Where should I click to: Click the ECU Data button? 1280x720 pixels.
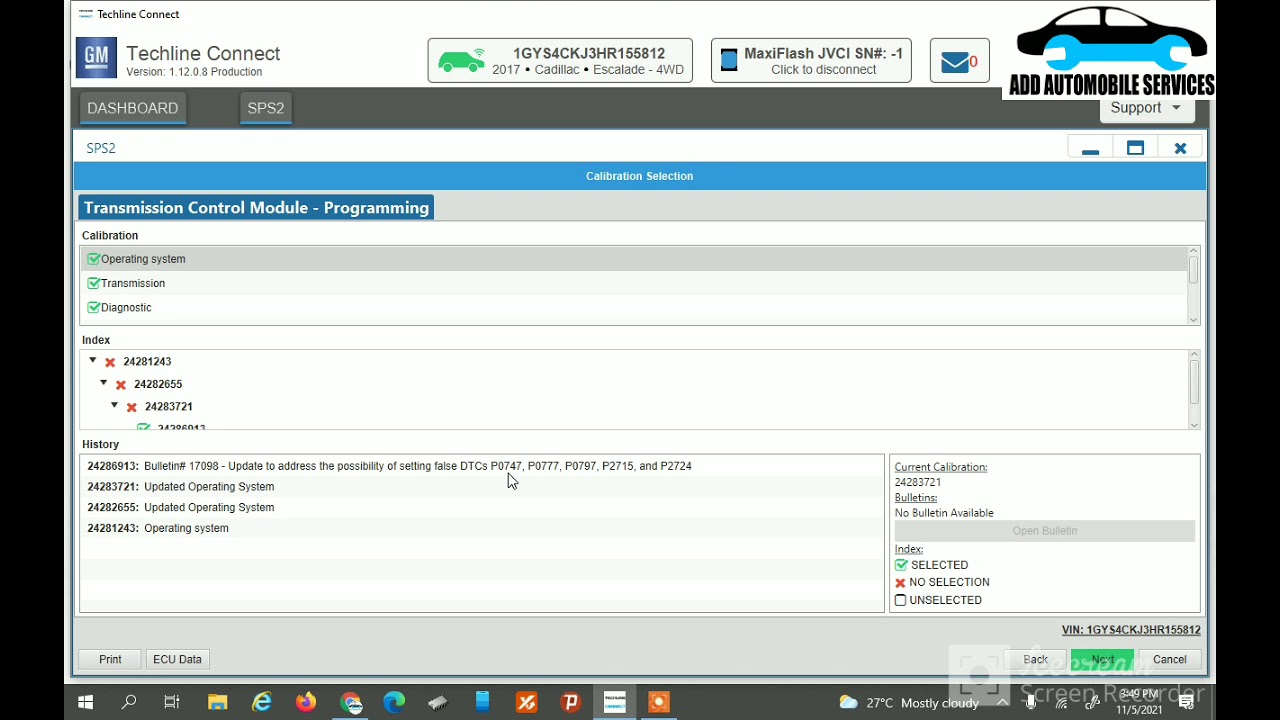click(177, 659)
